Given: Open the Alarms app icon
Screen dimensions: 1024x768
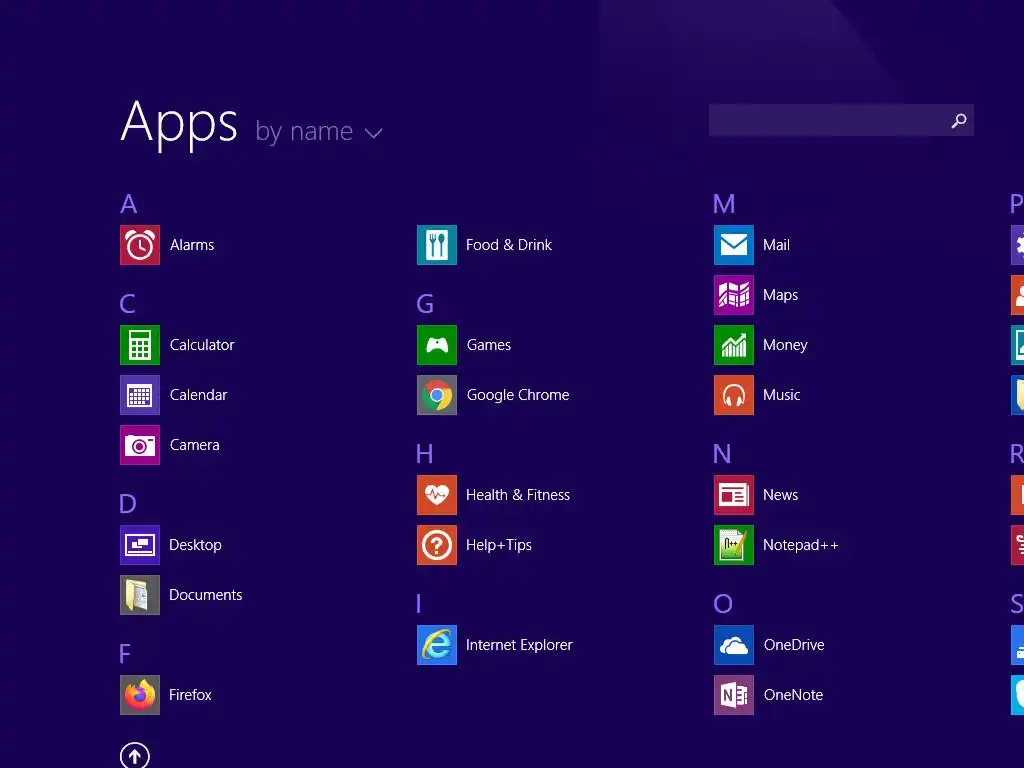Looking at the screenshot, I should (140, 245).
